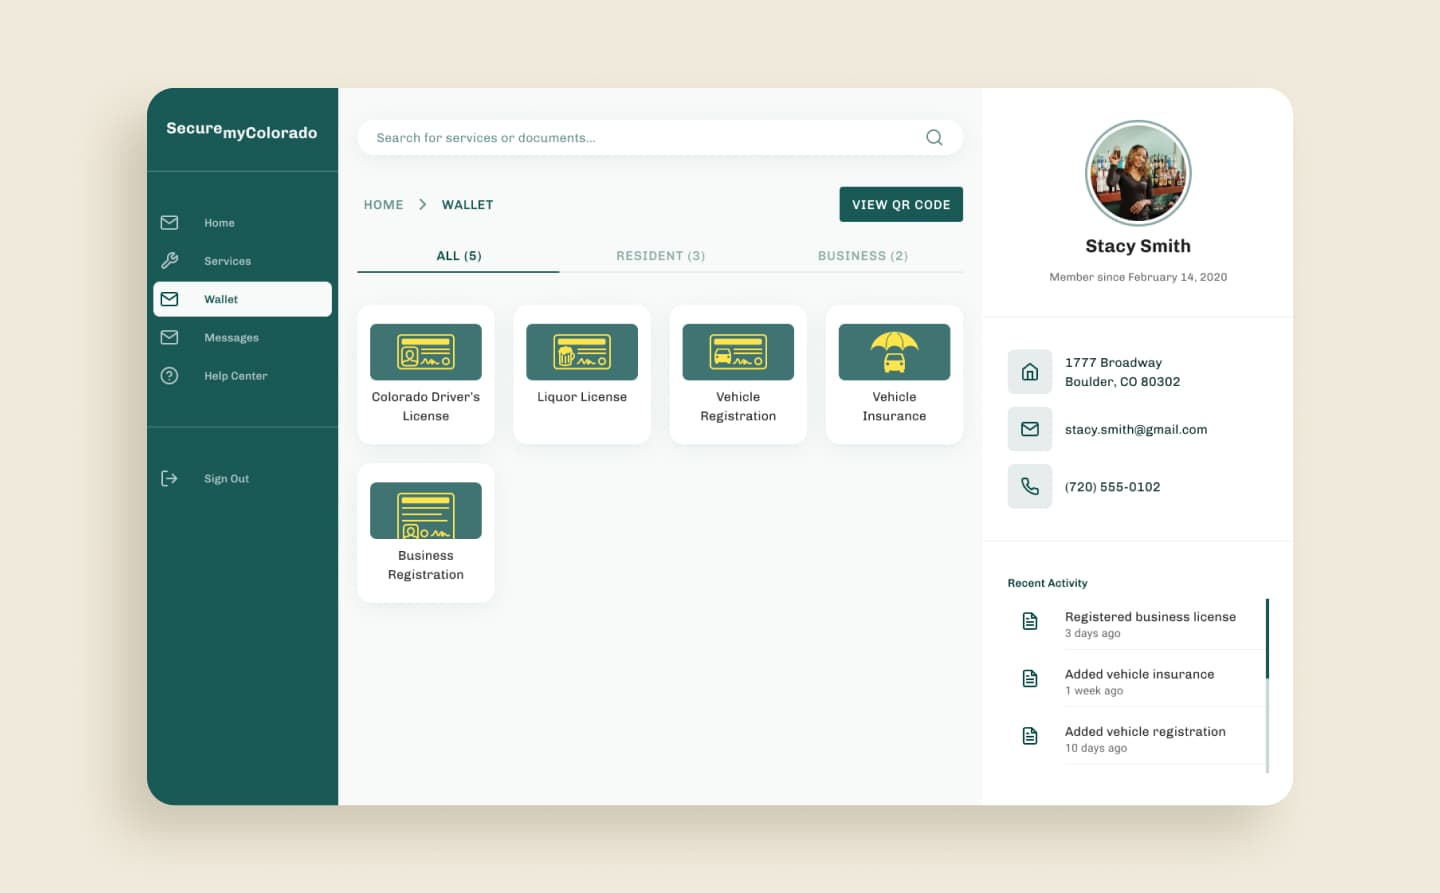Switch to the Resident (3) tab

pyautogui.click(x=660, y=256)
